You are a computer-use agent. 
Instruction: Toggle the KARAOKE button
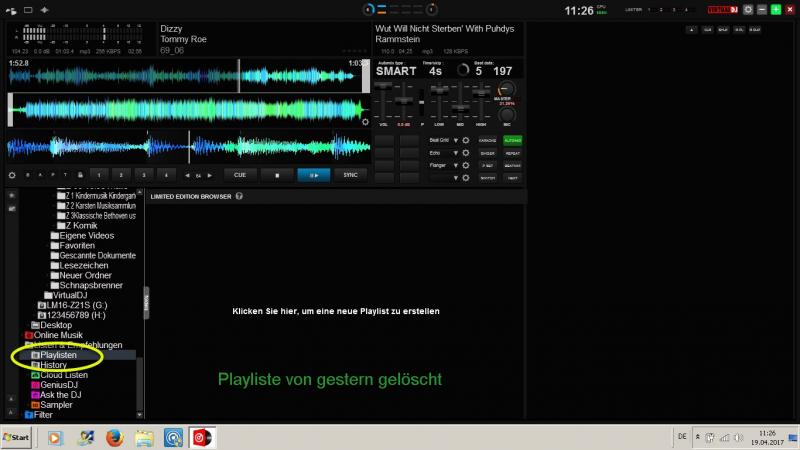tap(487, 140)
